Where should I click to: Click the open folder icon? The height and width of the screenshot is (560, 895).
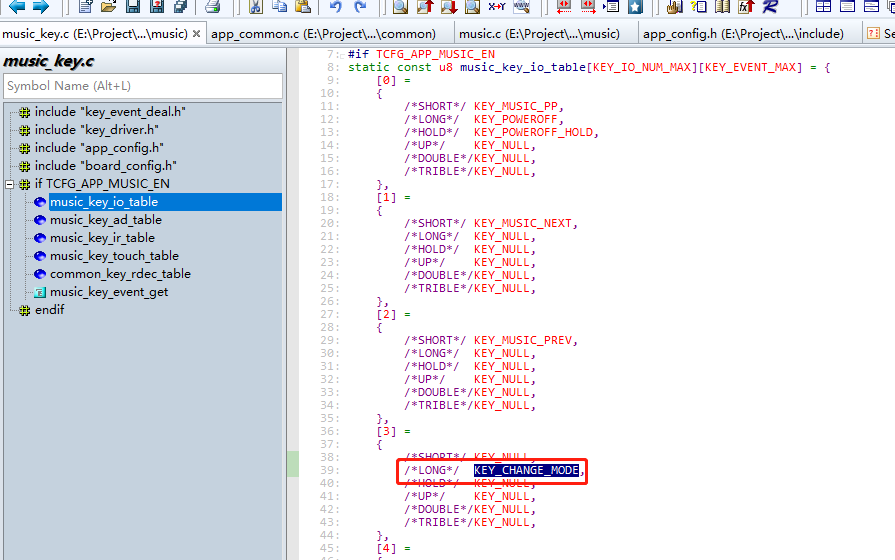click(108, 6)
